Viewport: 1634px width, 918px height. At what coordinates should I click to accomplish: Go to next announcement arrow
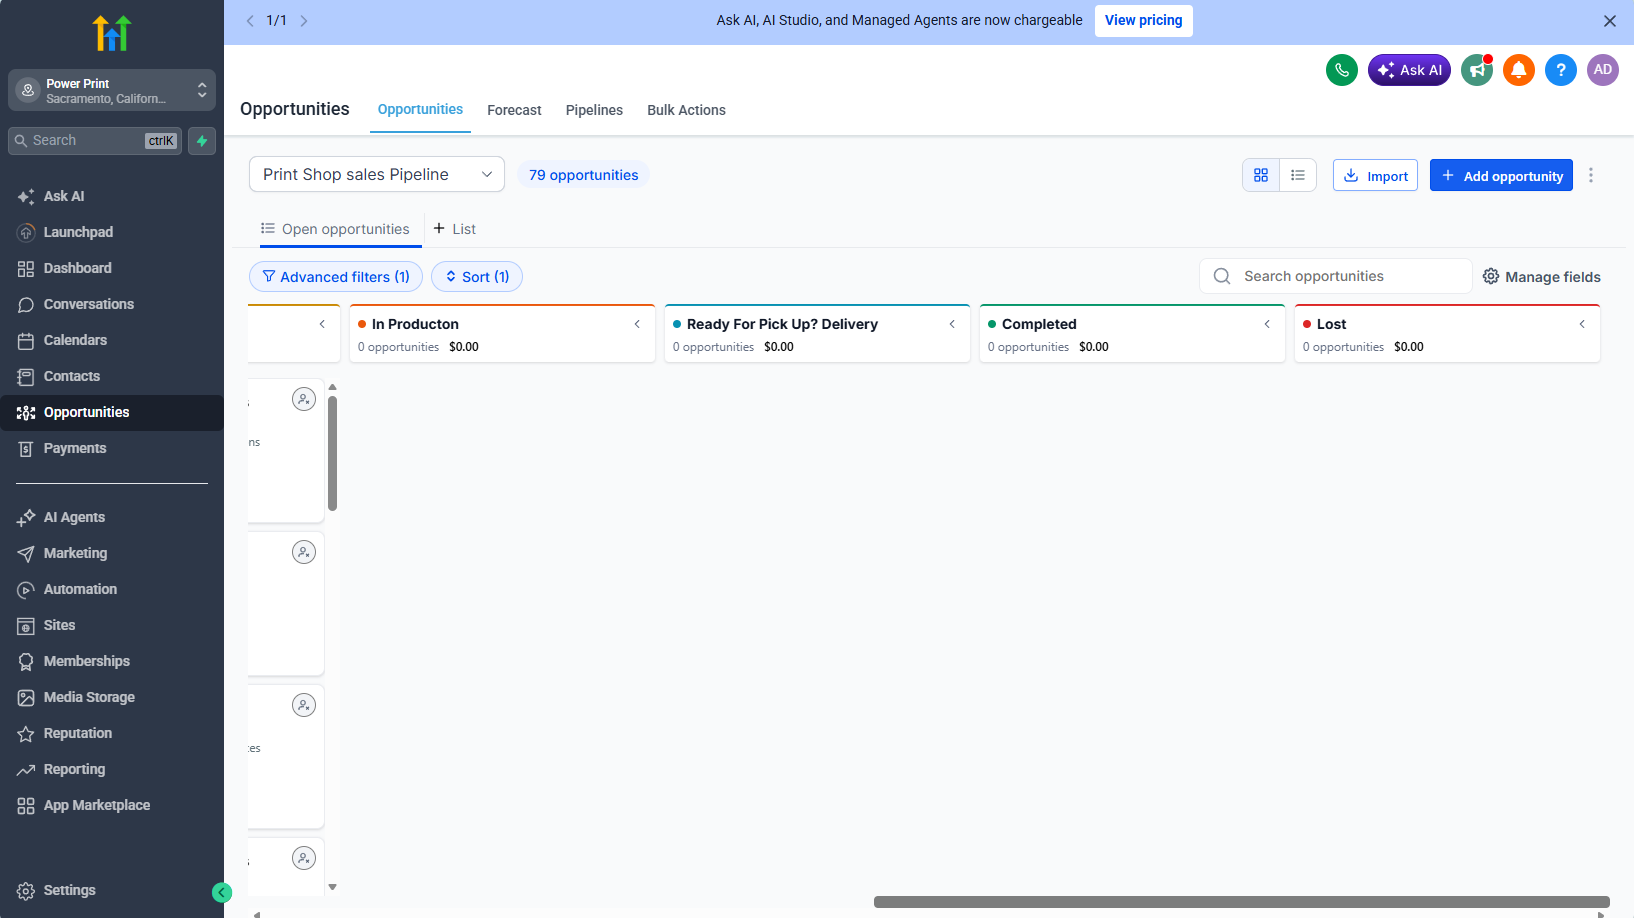pyautogui.click(x=304, y=21)
